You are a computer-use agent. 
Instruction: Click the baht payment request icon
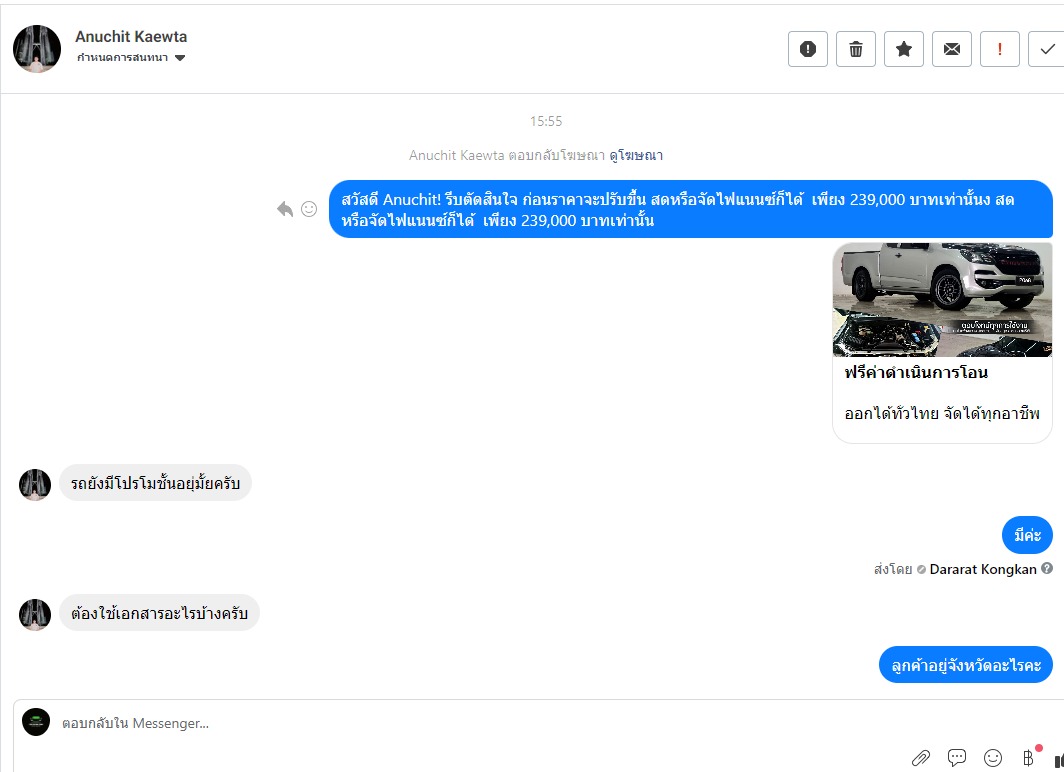point(1029,757)
